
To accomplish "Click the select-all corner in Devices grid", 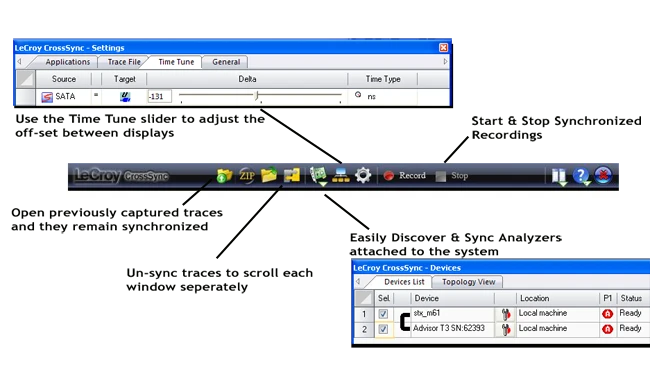I will 364,298.
